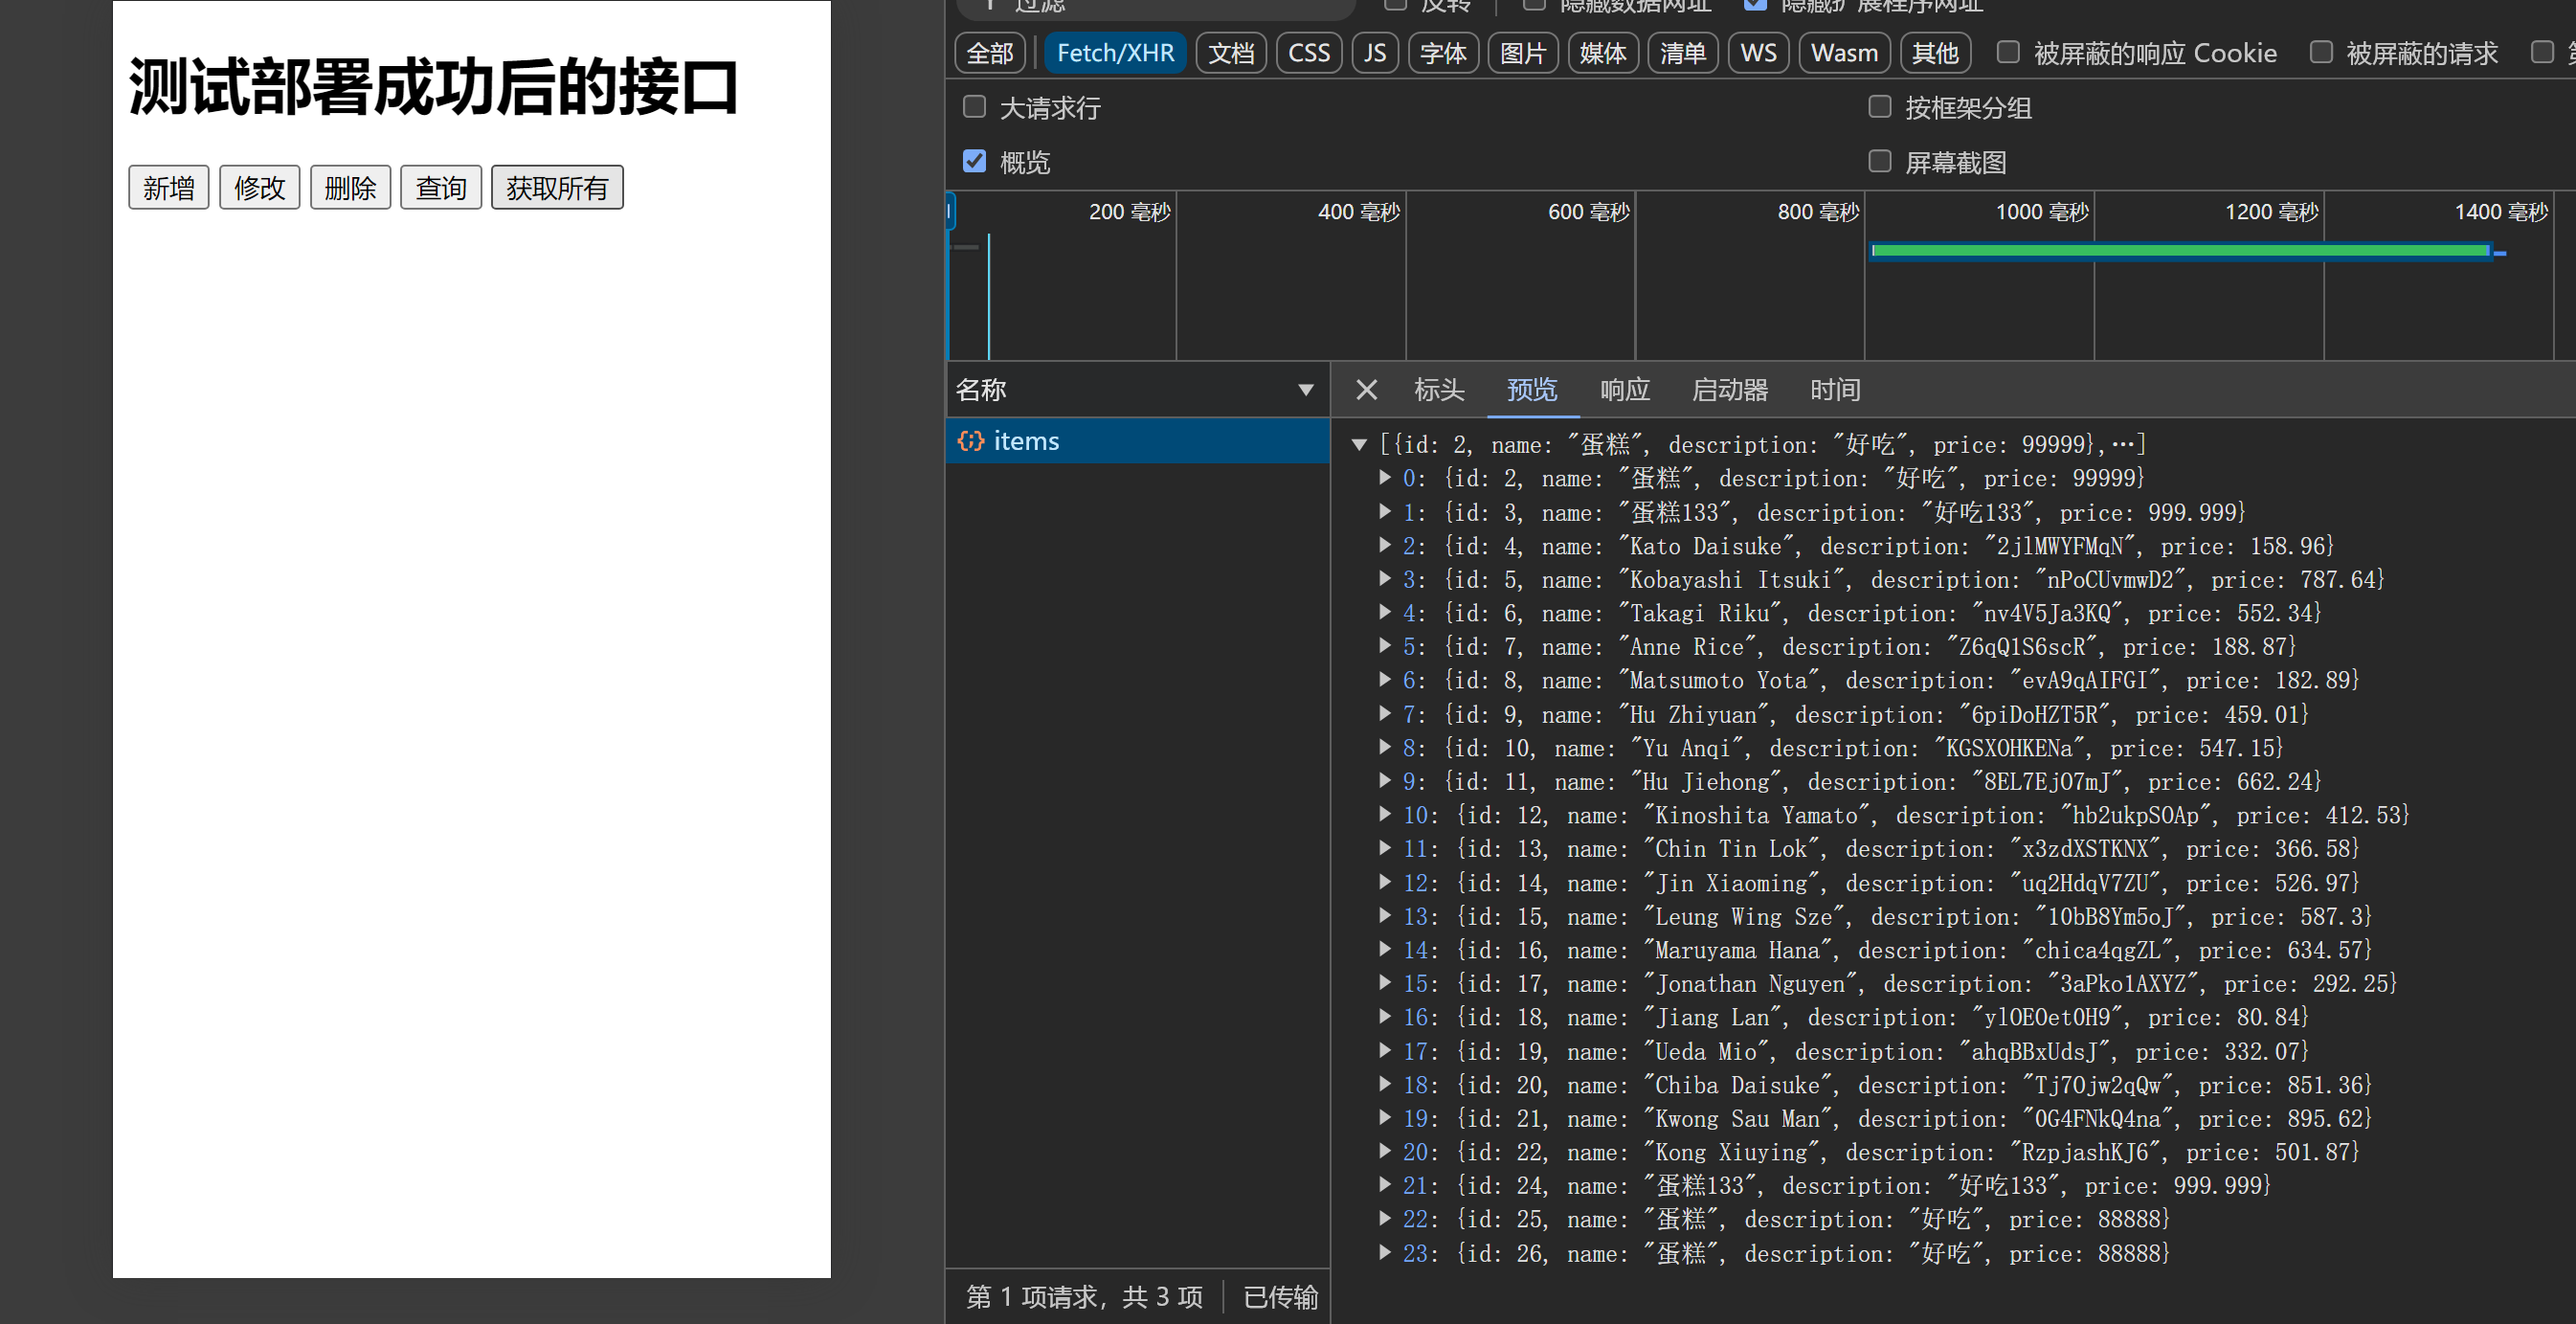The height and width of the screenshot is (1324, 2576).
Task: Close the request details panel
Action: point(1366,390)
